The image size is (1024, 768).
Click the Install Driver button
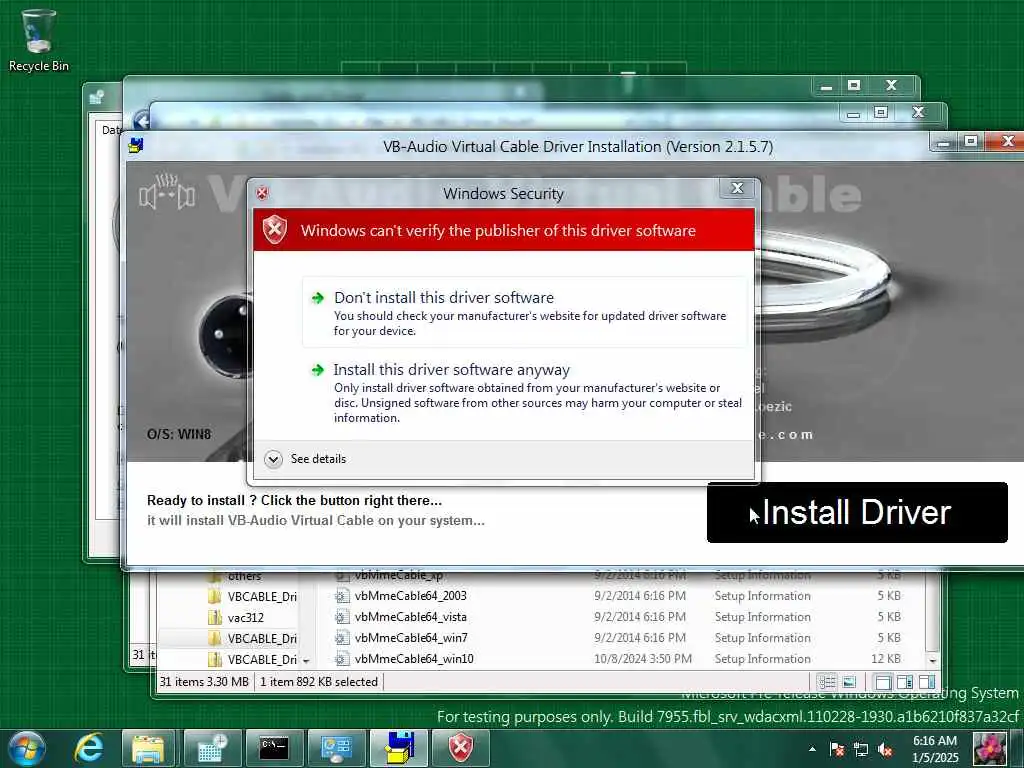point(857,513)
